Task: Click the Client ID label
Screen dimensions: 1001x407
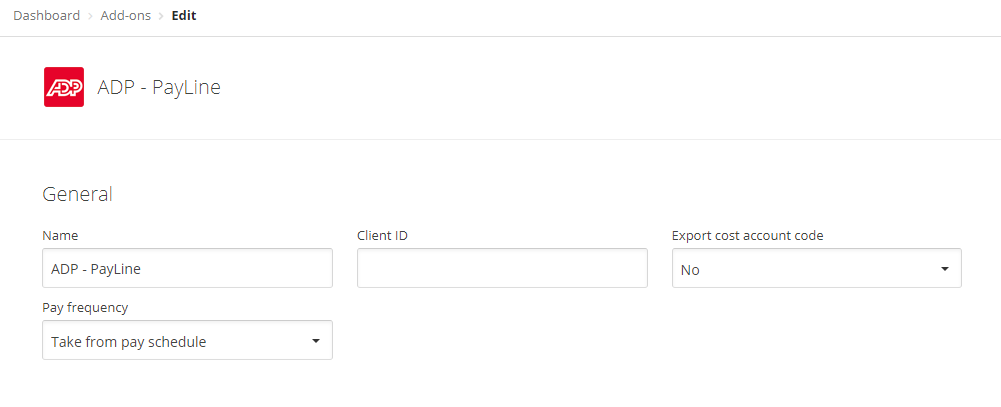Action: (382, 235)
